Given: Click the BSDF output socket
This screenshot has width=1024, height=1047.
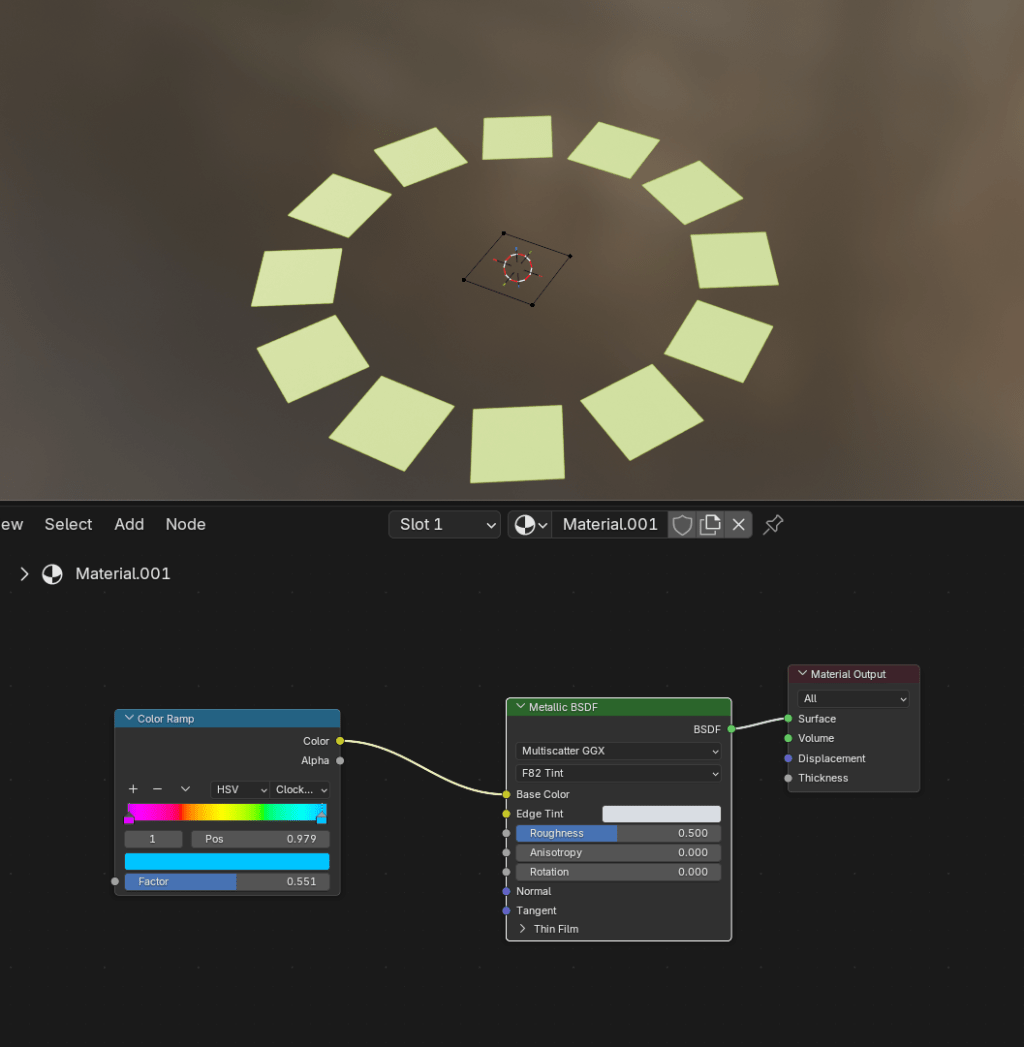Looking at the screenshot, I should pos(732,729).
